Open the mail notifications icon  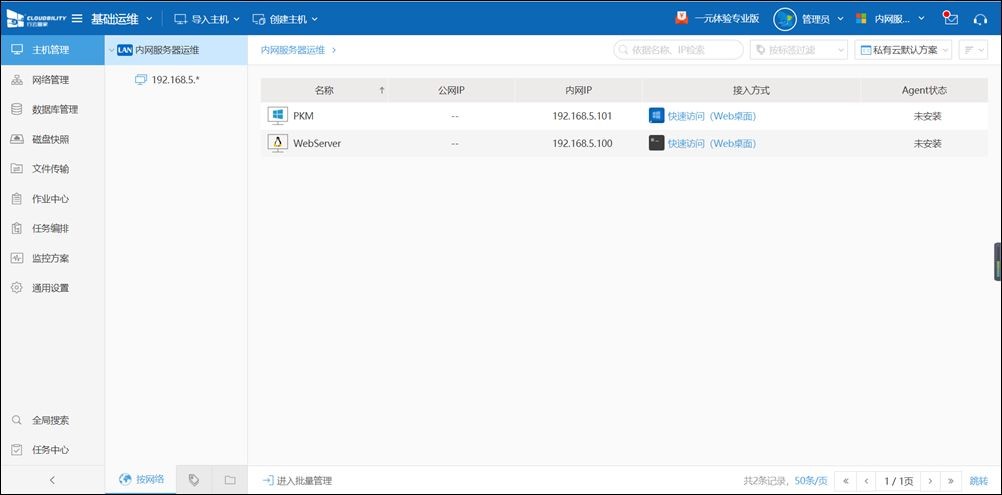click(x=950, y=18)
